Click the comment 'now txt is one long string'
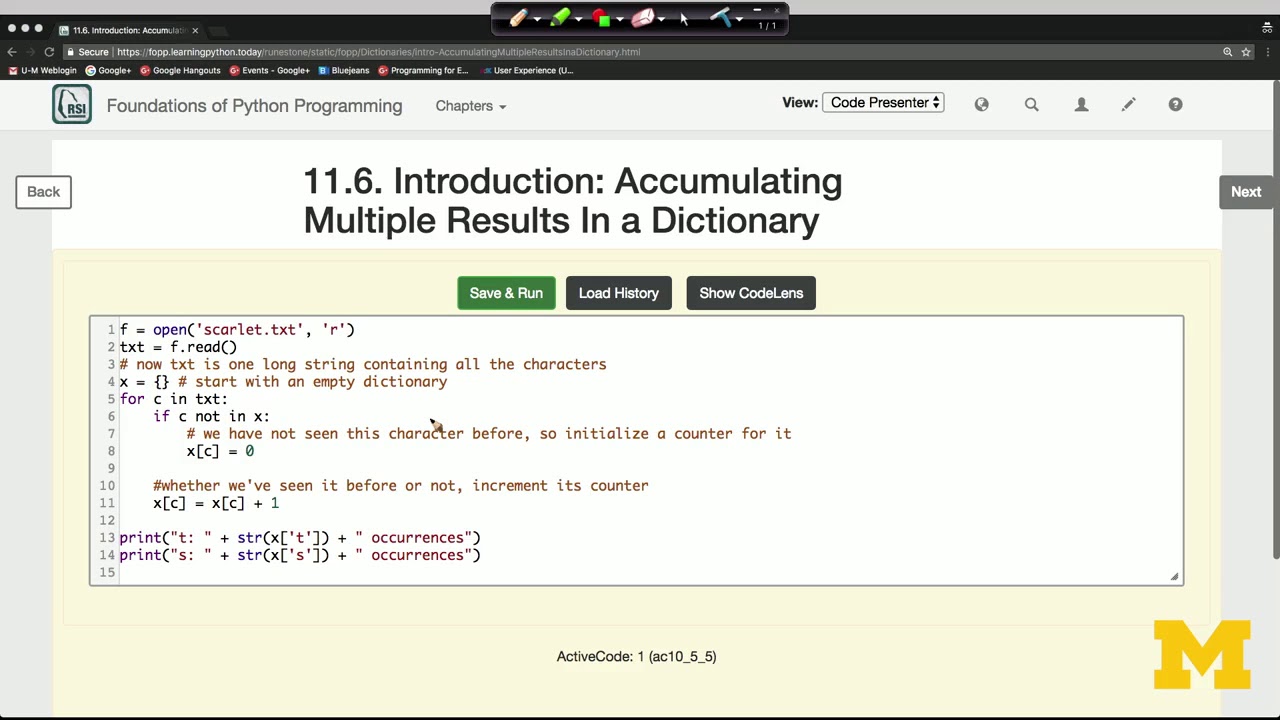Screen dimensions: 1280x720 (363, 364)
